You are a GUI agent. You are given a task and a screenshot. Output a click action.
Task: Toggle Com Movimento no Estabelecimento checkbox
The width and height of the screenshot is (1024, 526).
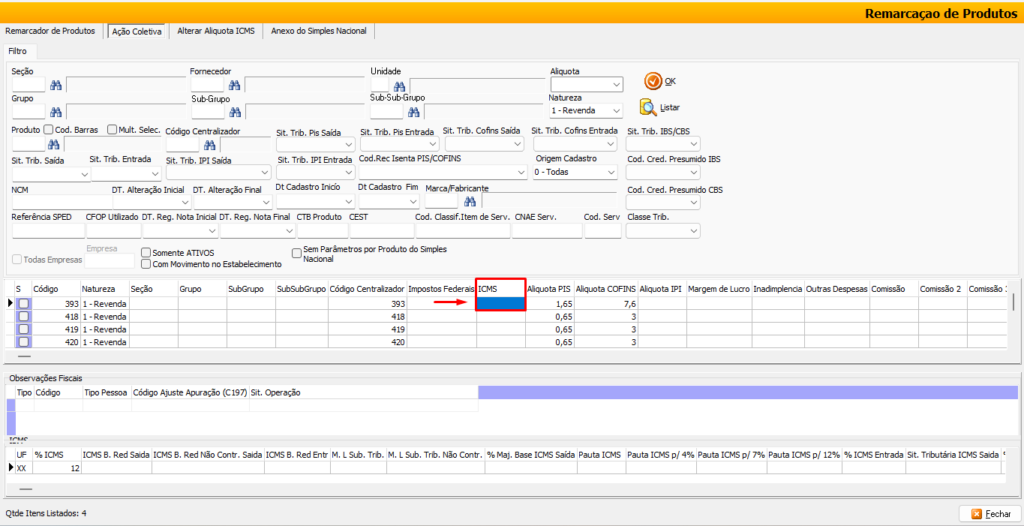click(146, 264)
